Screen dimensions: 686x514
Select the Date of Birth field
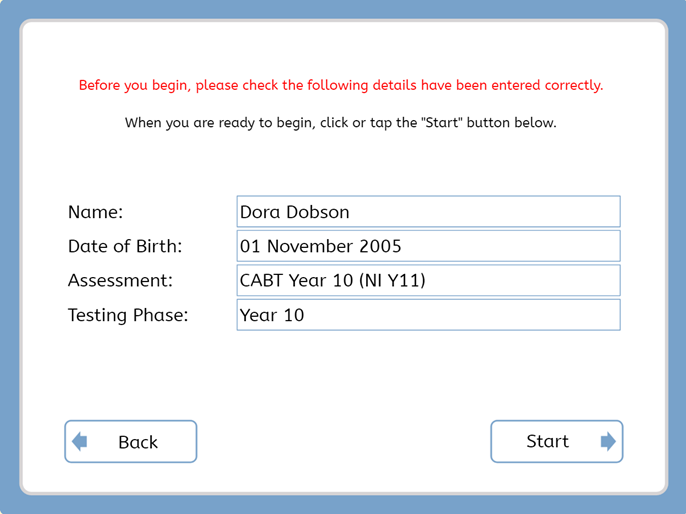click(428, 246)
